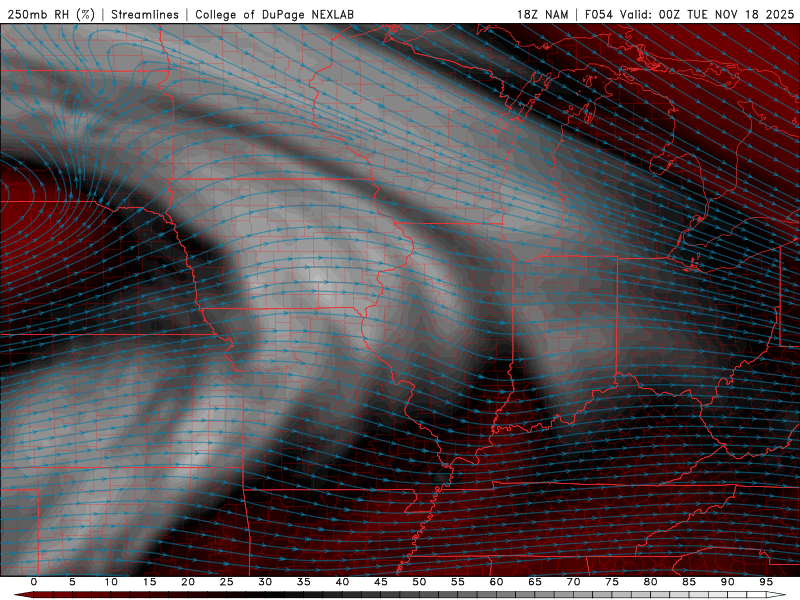Click the 85 tick label on color scale
This screenshot has width=800, height=600.
pyautogui.click(x=689, y=582)
